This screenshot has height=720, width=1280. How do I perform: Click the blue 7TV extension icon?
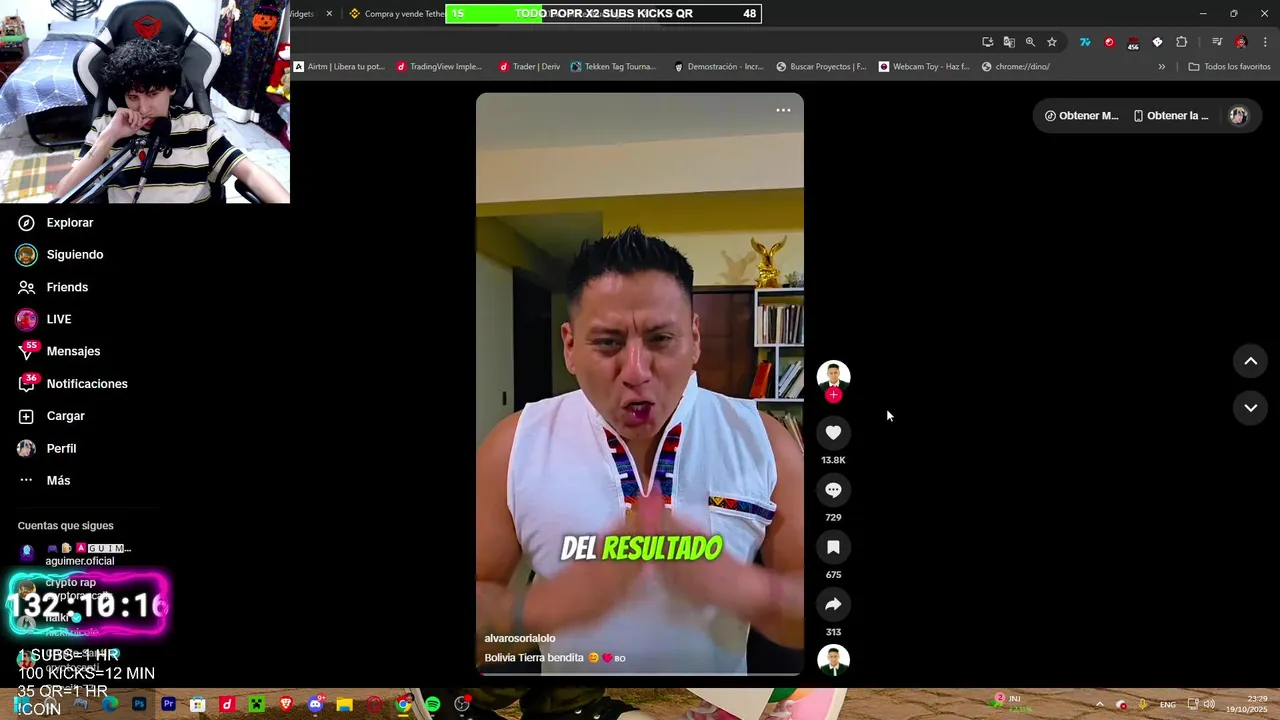(1085, 42)
